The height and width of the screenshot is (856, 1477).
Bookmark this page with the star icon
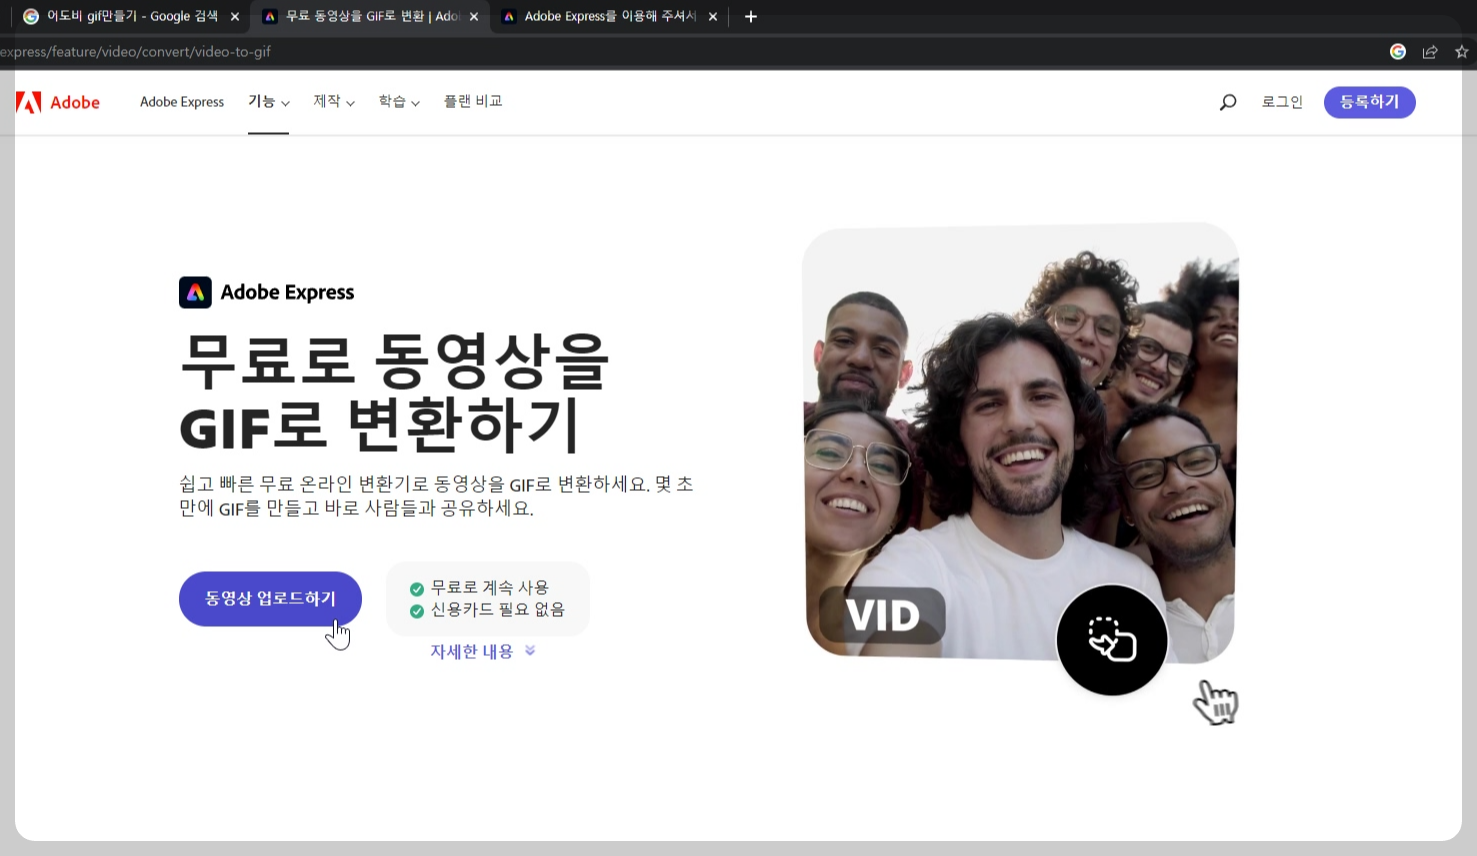pos(1462,52)
